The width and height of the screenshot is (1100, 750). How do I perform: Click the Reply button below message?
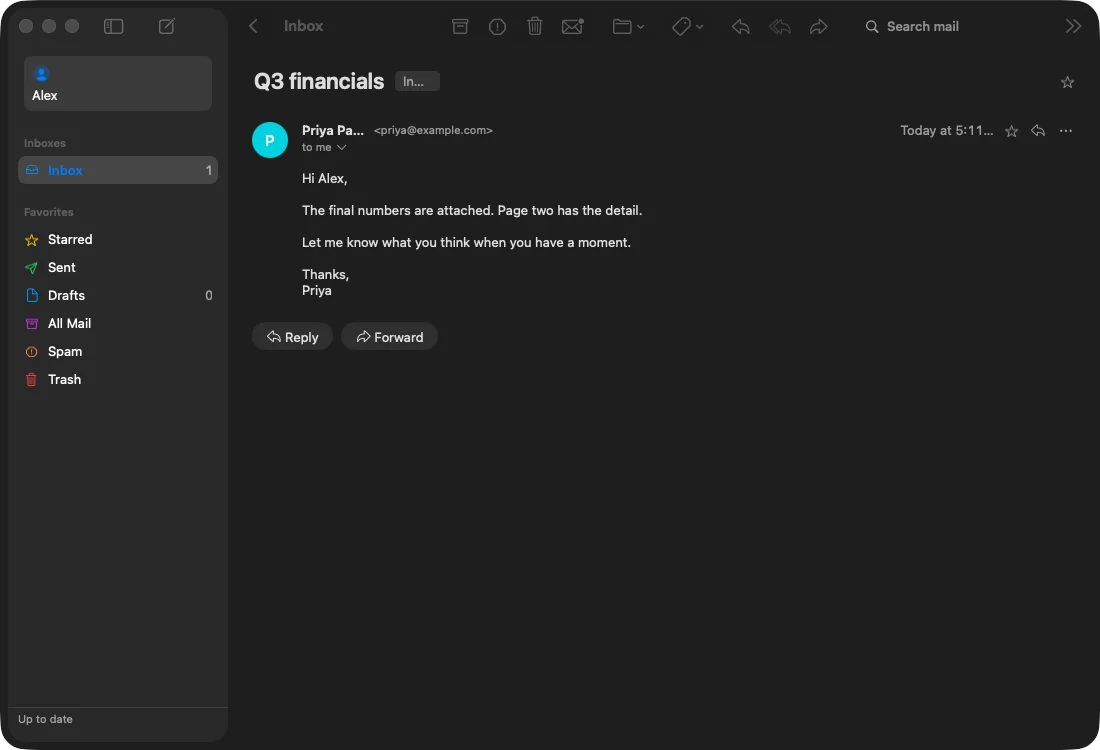tap(292, 337)
